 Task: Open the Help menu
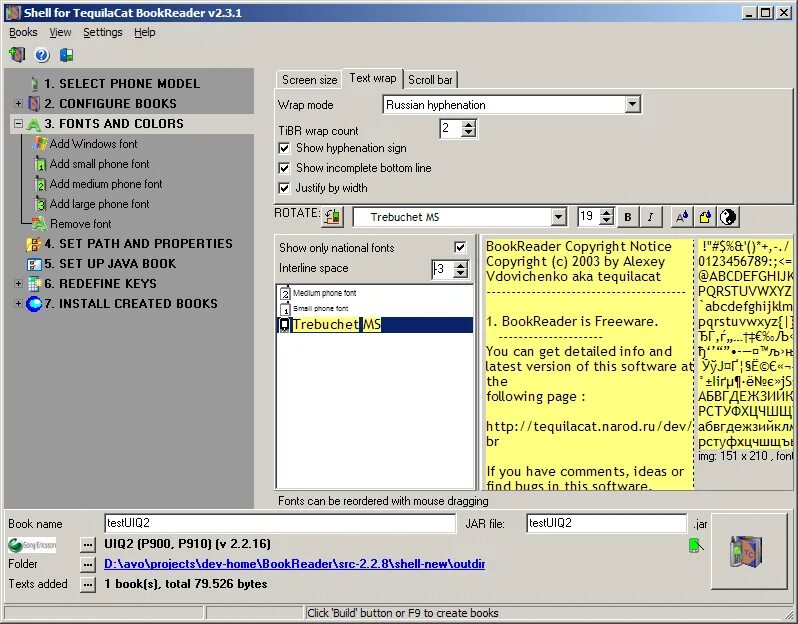tap(145, 32)
